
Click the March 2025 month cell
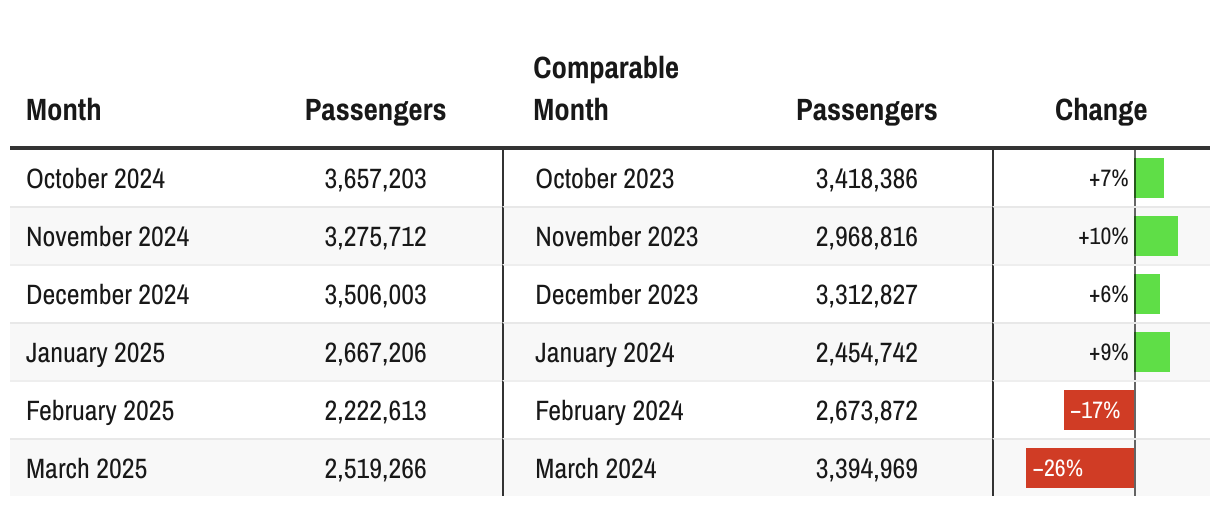click(x=87, y=469)
